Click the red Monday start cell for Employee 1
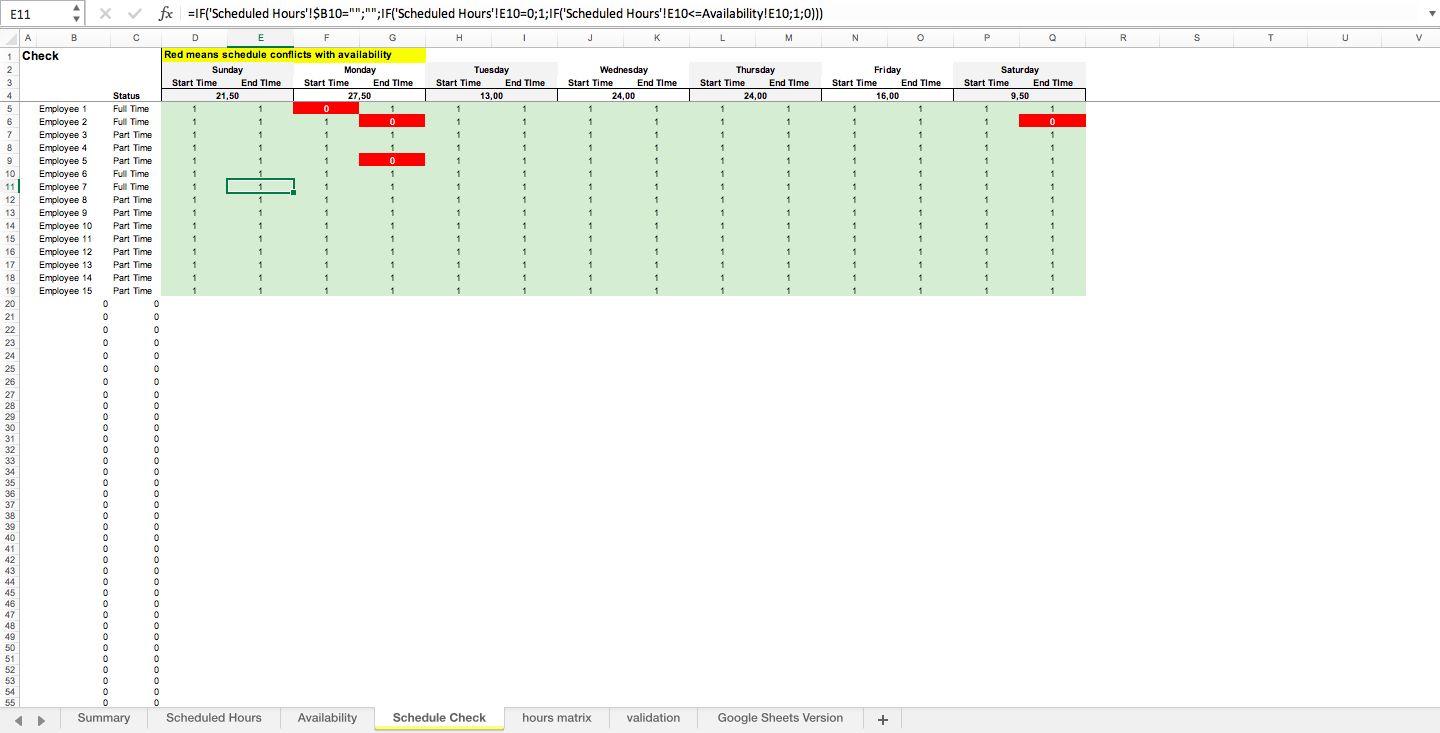 point(326,108)
